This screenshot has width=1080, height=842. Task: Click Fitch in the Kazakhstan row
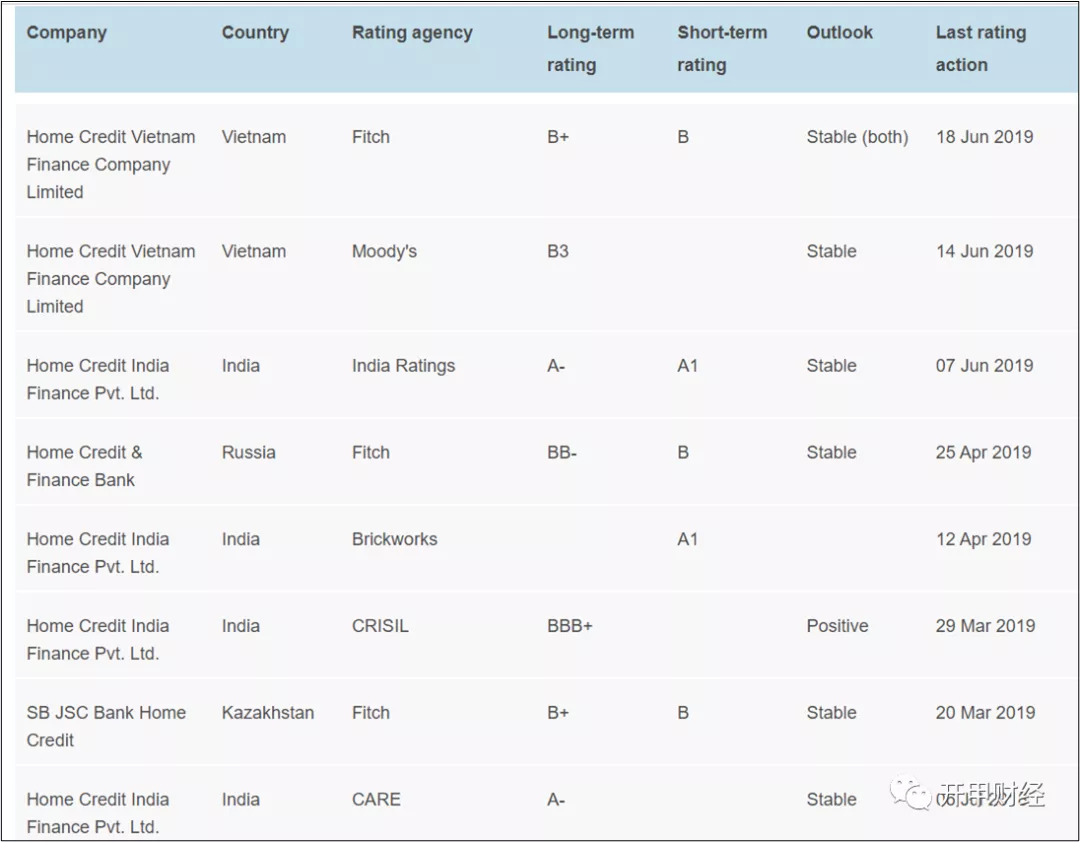point(371,712)
